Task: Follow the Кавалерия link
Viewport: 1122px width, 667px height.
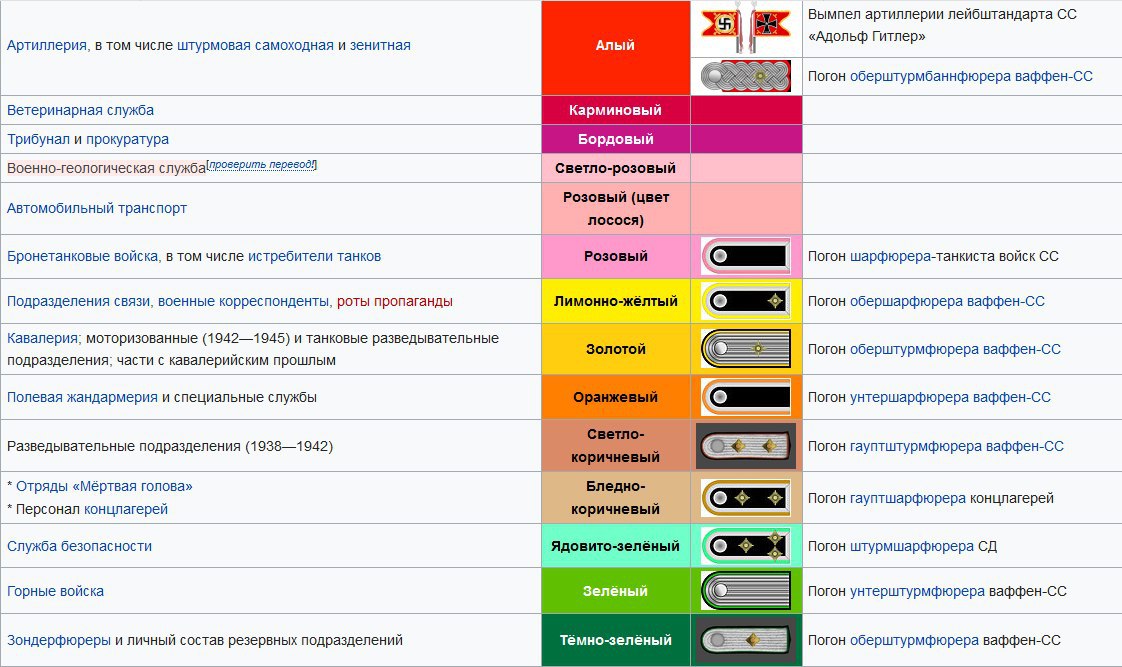Action: pos(42,338)
